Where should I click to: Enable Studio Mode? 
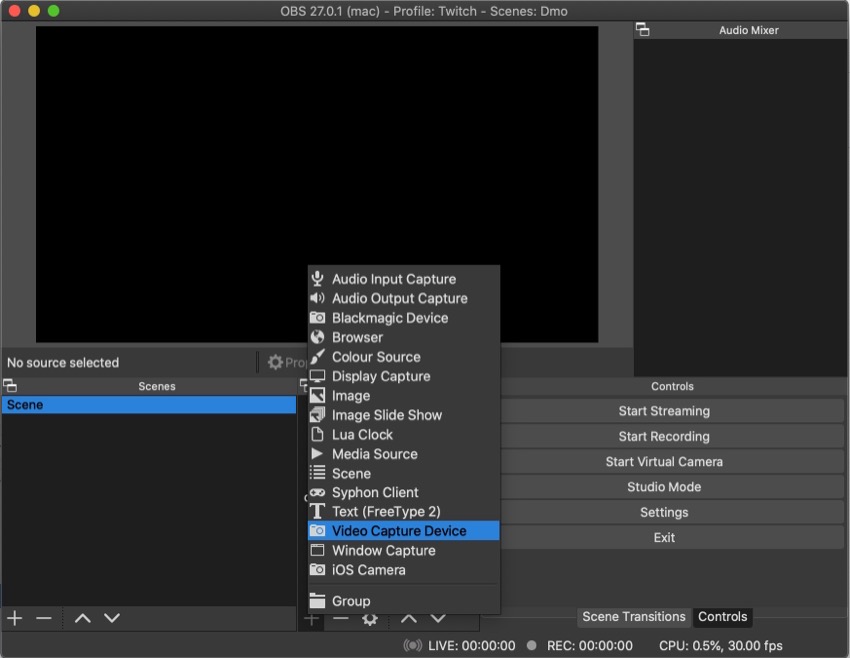click(664, 487)
